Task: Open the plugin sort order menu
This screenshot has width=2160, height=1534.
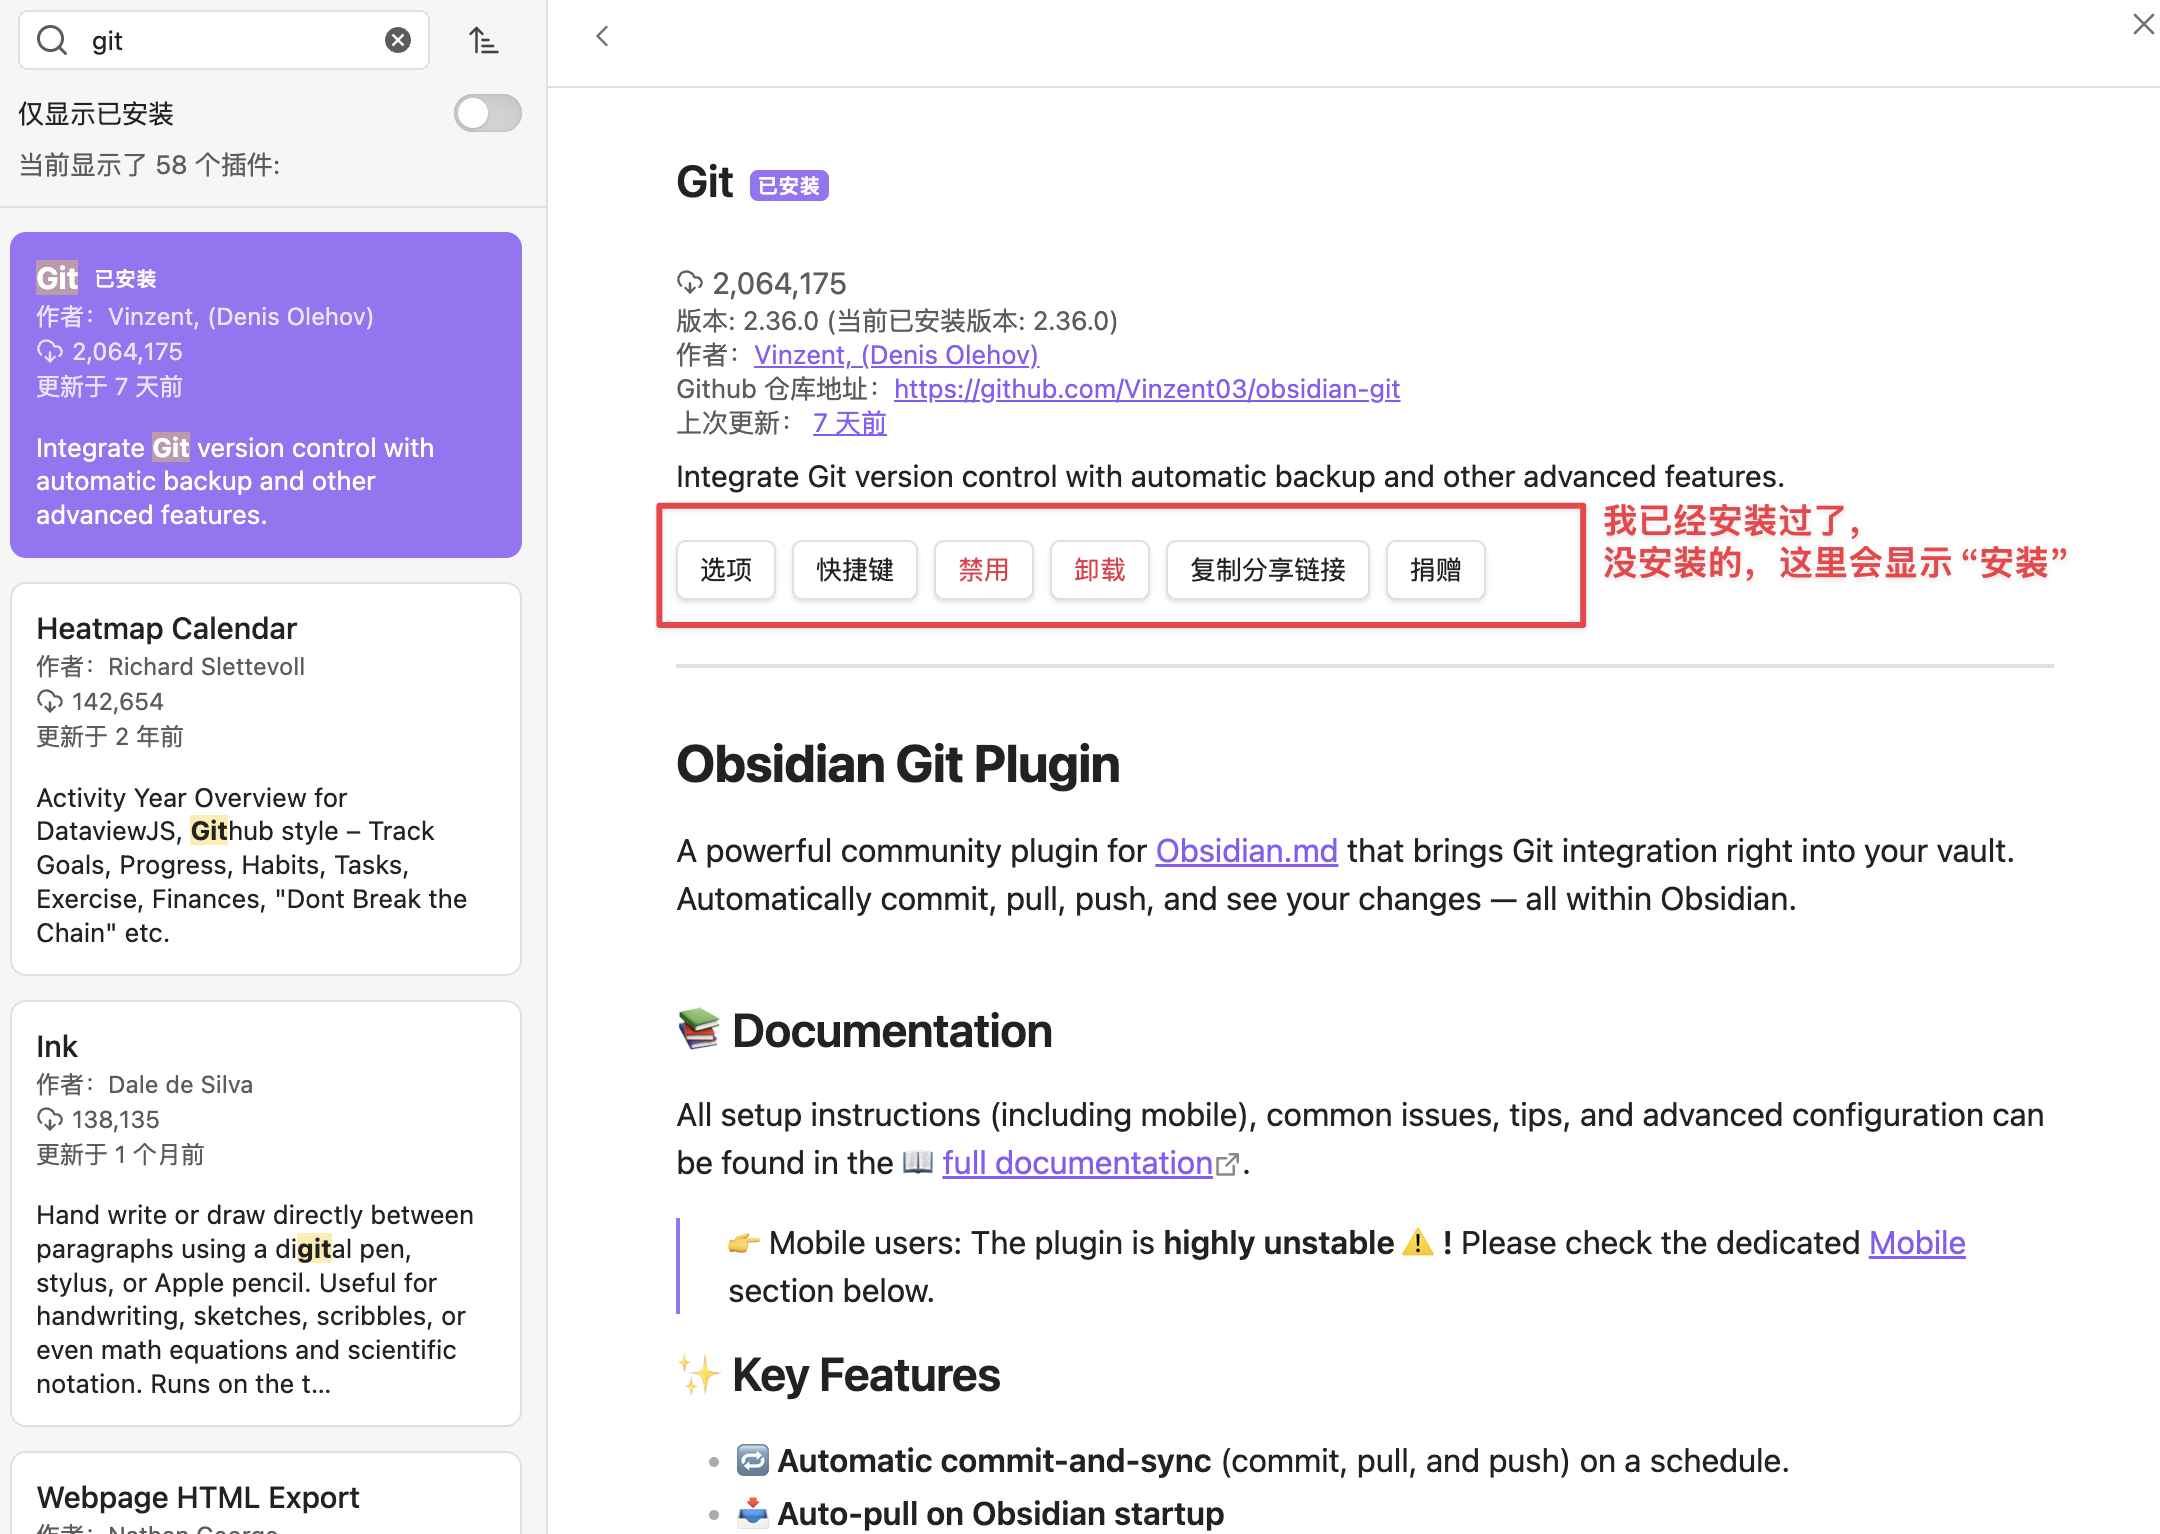Action: click(x=484, y=41)
